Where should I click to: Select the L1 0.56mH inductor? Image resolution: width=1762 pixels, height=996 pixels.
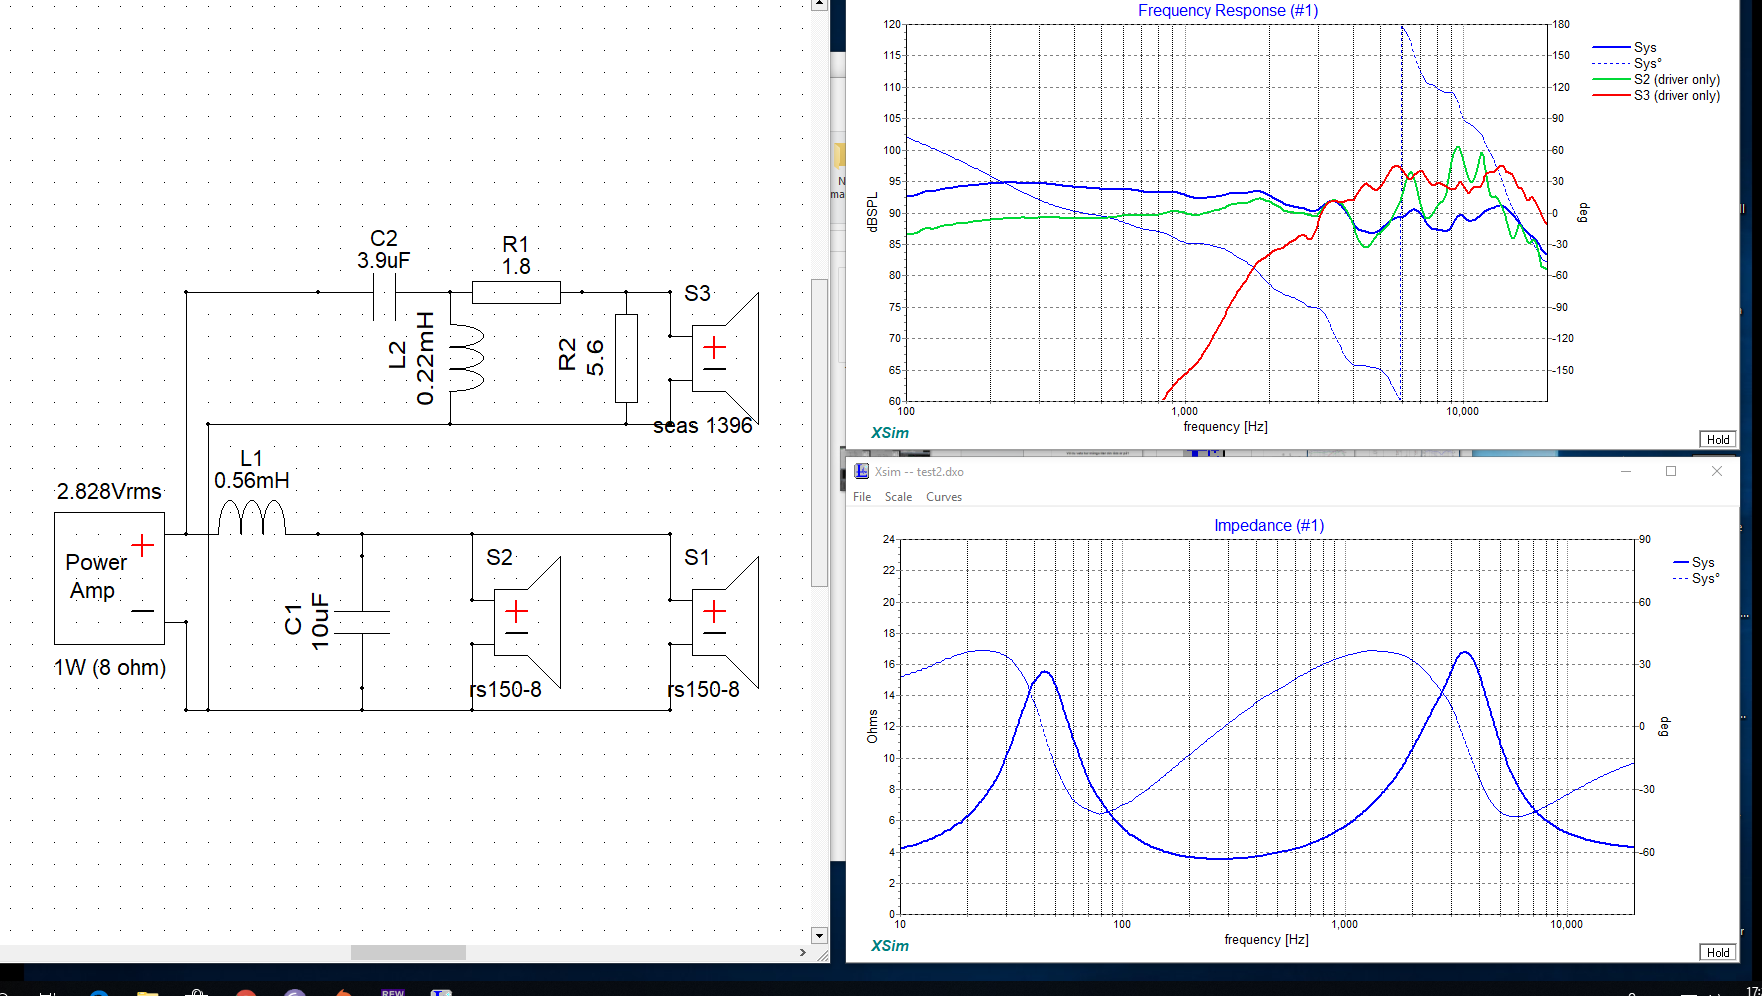pos(252,519)
